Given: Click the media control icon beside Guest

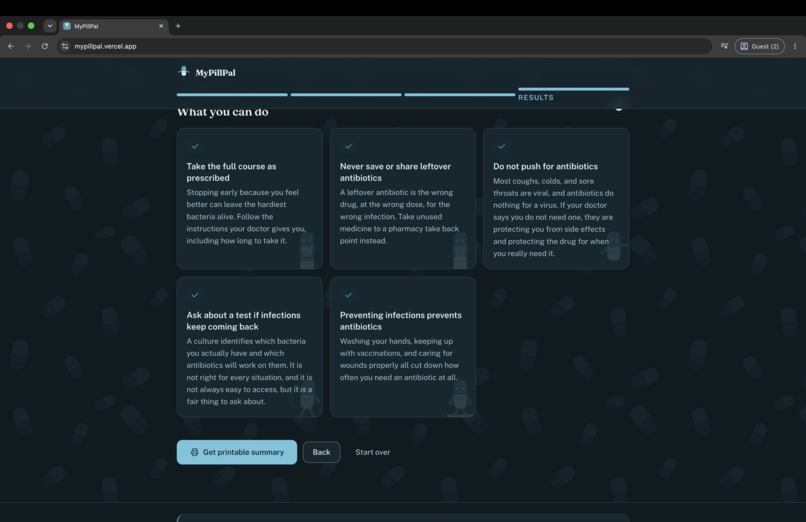Looking at the screenshot, I should 724,46.
